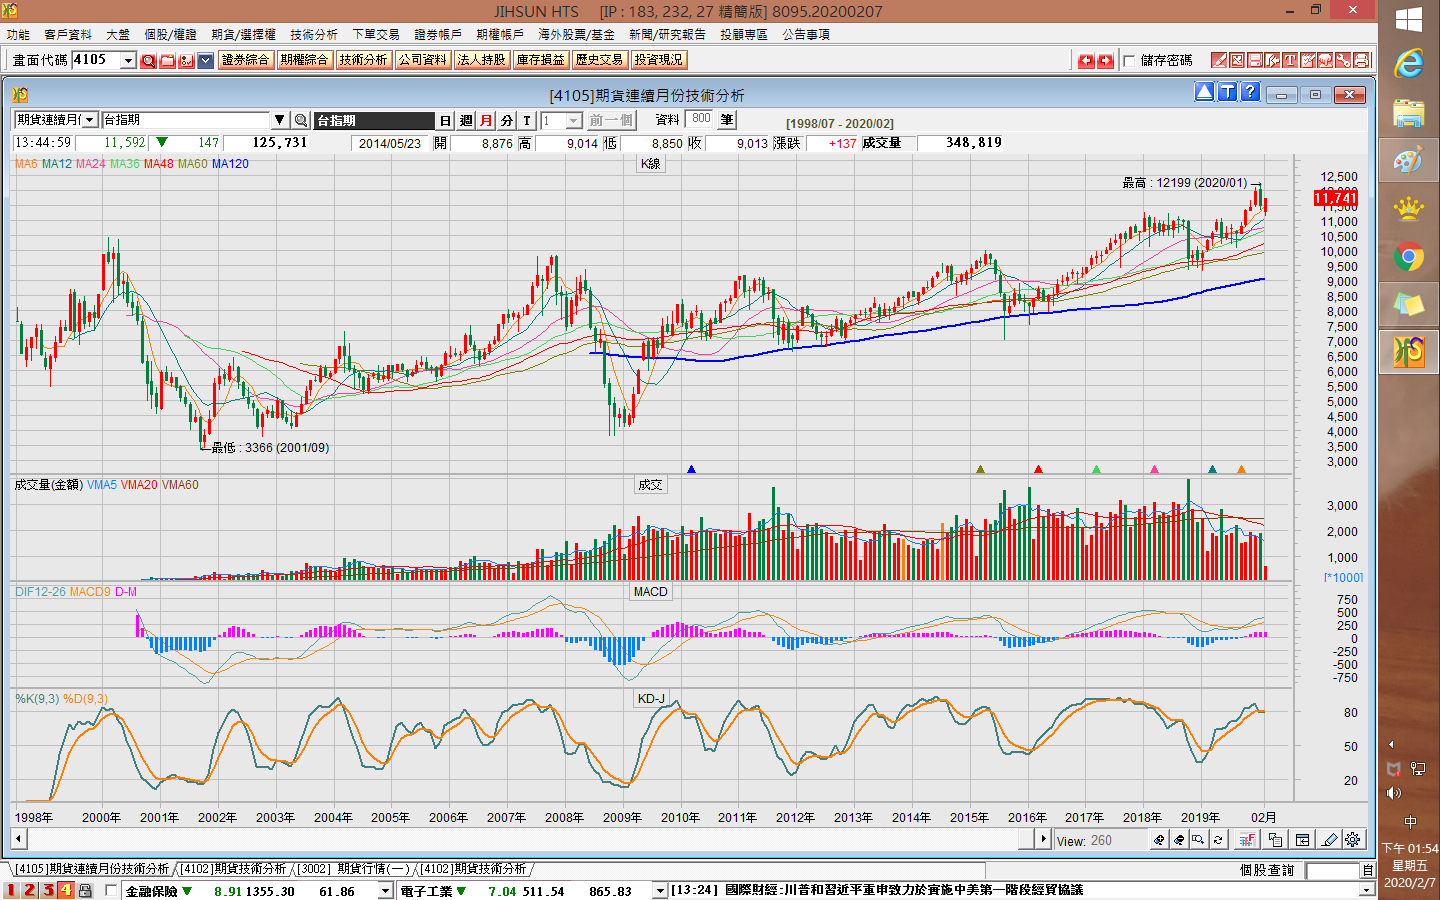Click the red pencil icon in top-right toolbar

(x=1219, y=60)
